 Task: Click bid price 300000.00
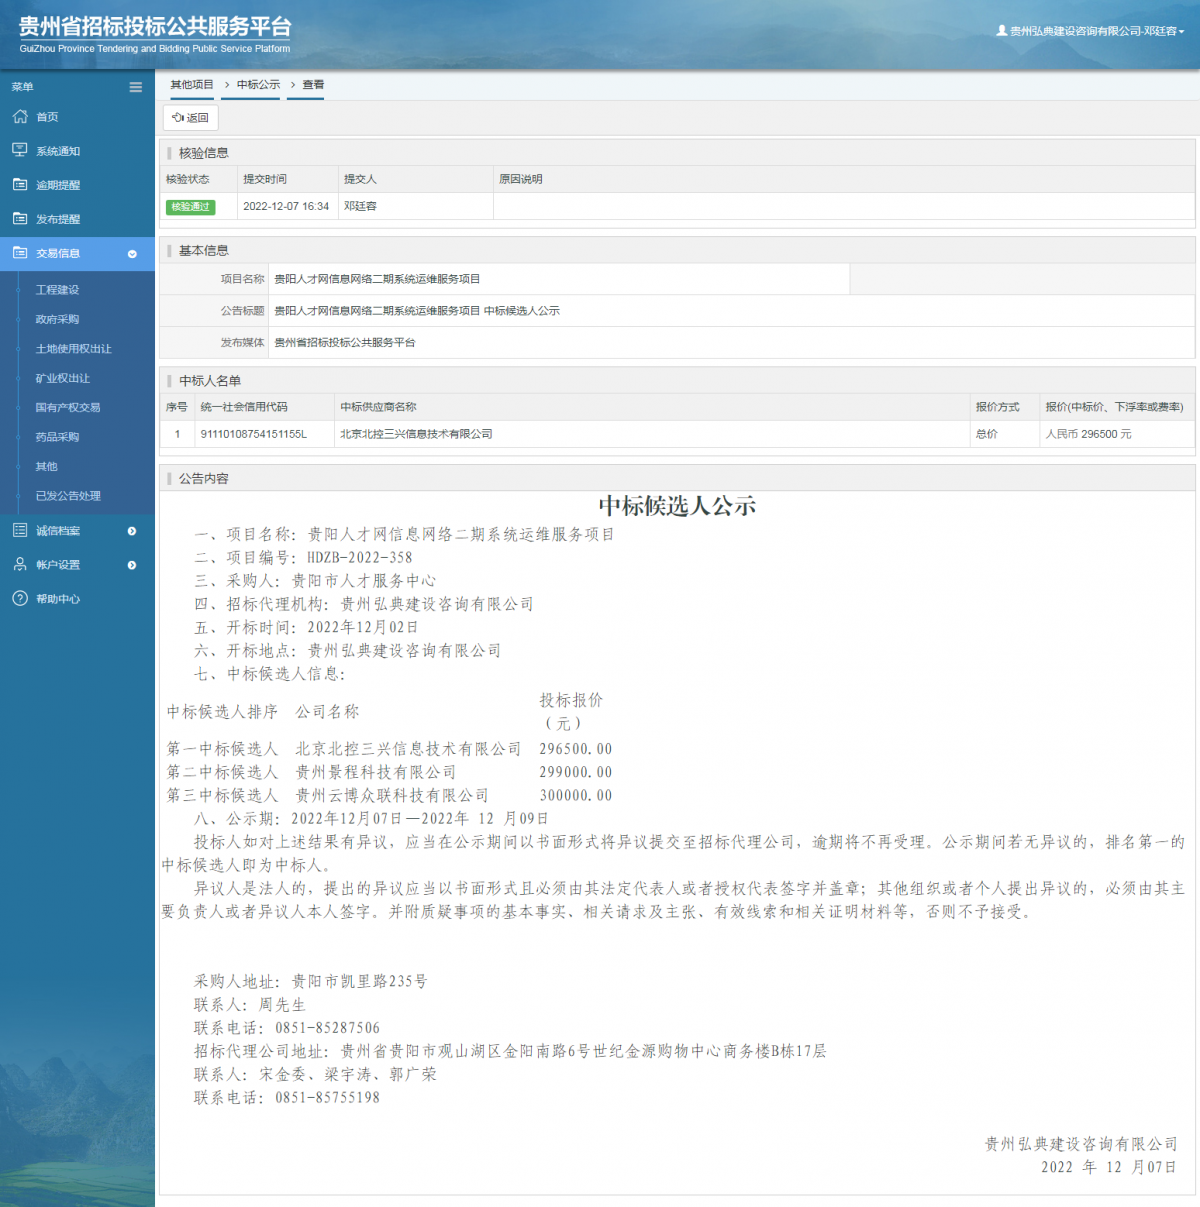576,795
